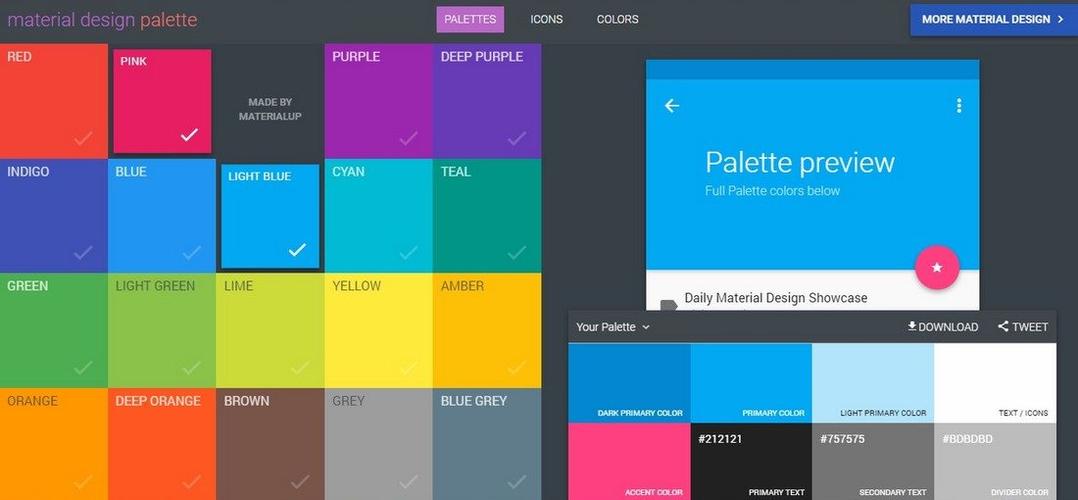The width and height of the screenshot is (1078, 500).
Task: Click the Primary Color swatch
Action: tap(751, 382)
